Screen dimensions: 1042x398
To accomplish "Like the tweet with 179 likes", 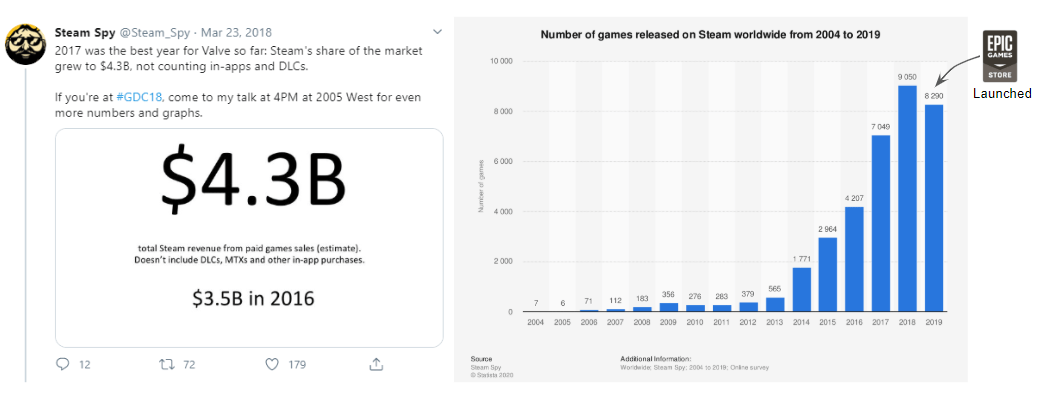I will coord(271,364).
